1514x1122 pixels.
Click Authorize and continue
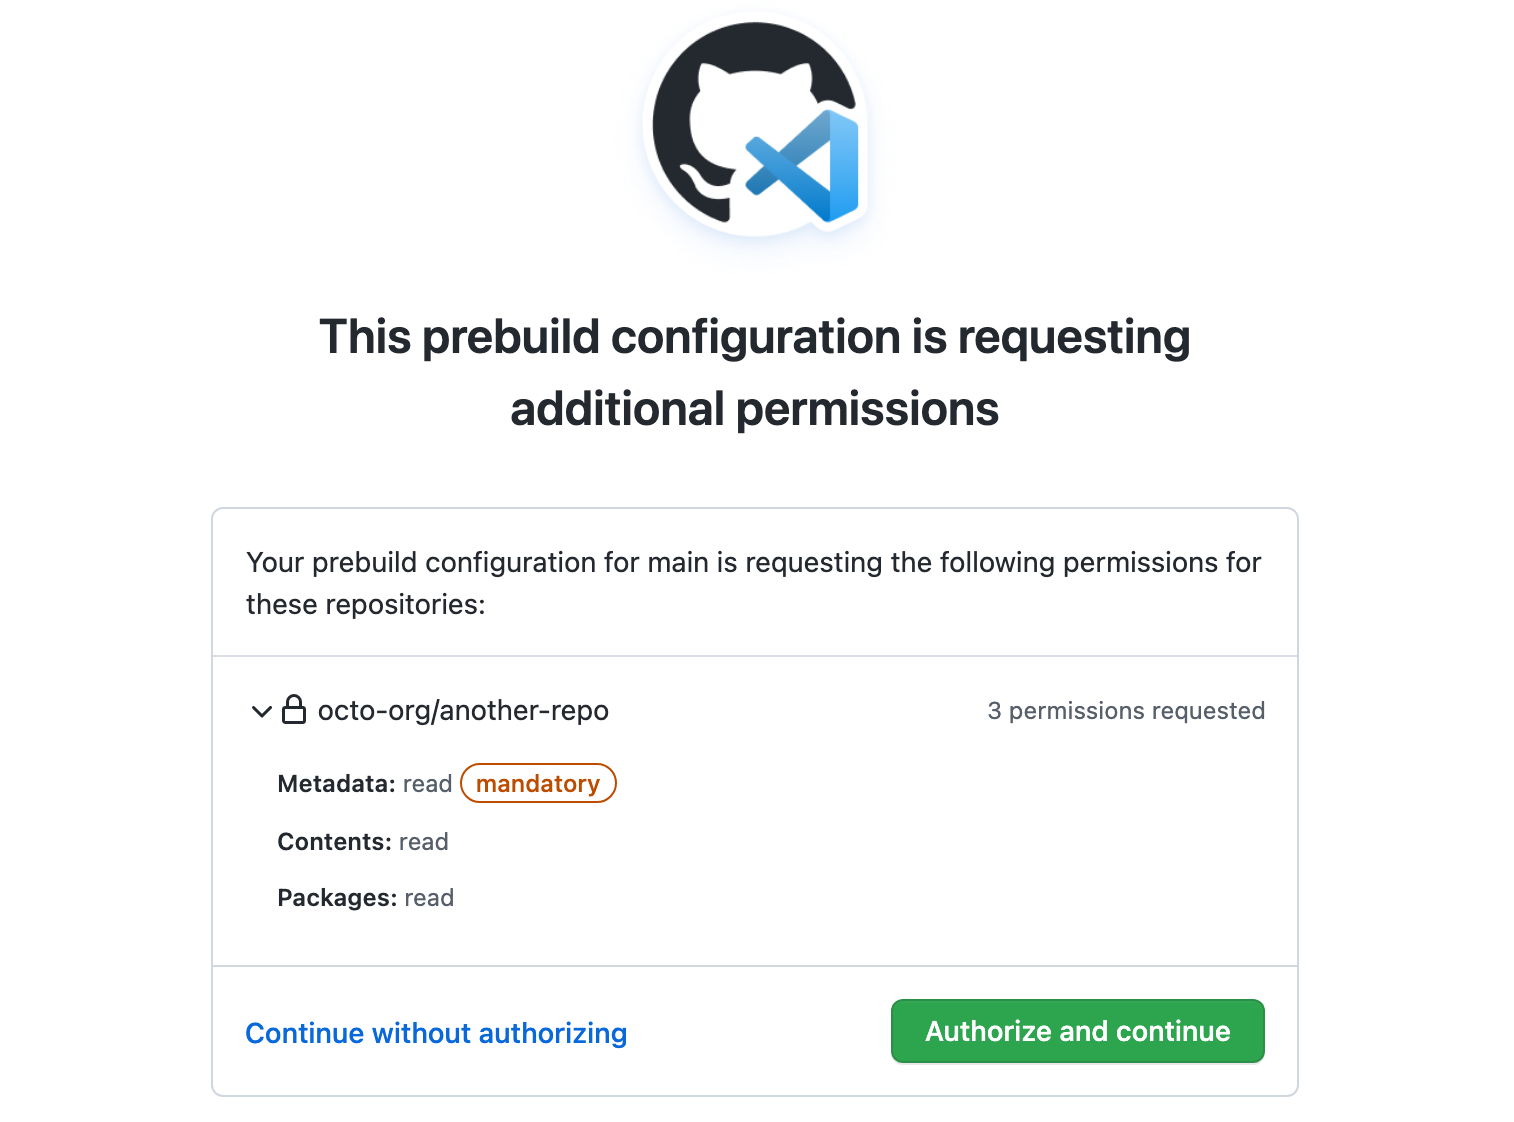pyautogui.click(x=1077, y=1031)
